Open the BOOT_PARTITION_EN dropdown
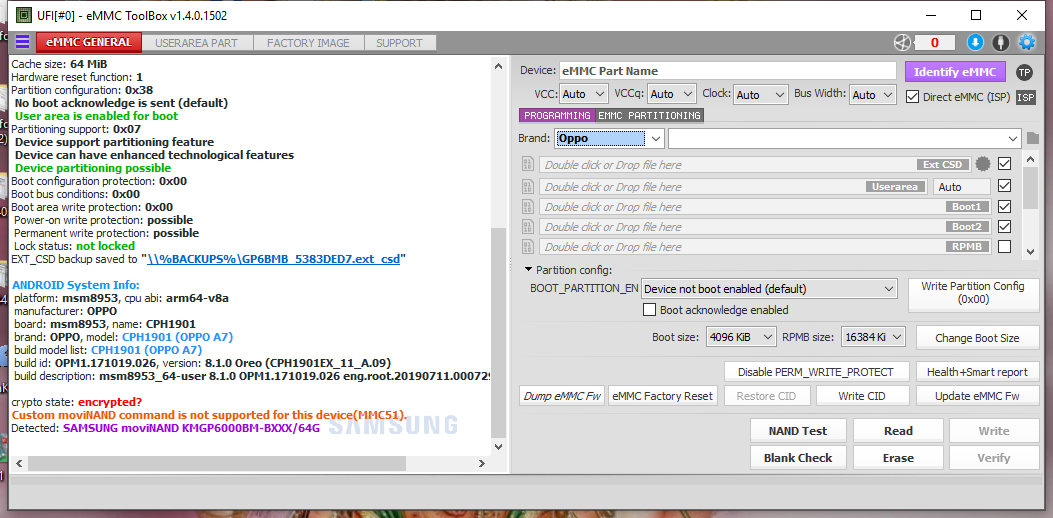 (769, 289)
